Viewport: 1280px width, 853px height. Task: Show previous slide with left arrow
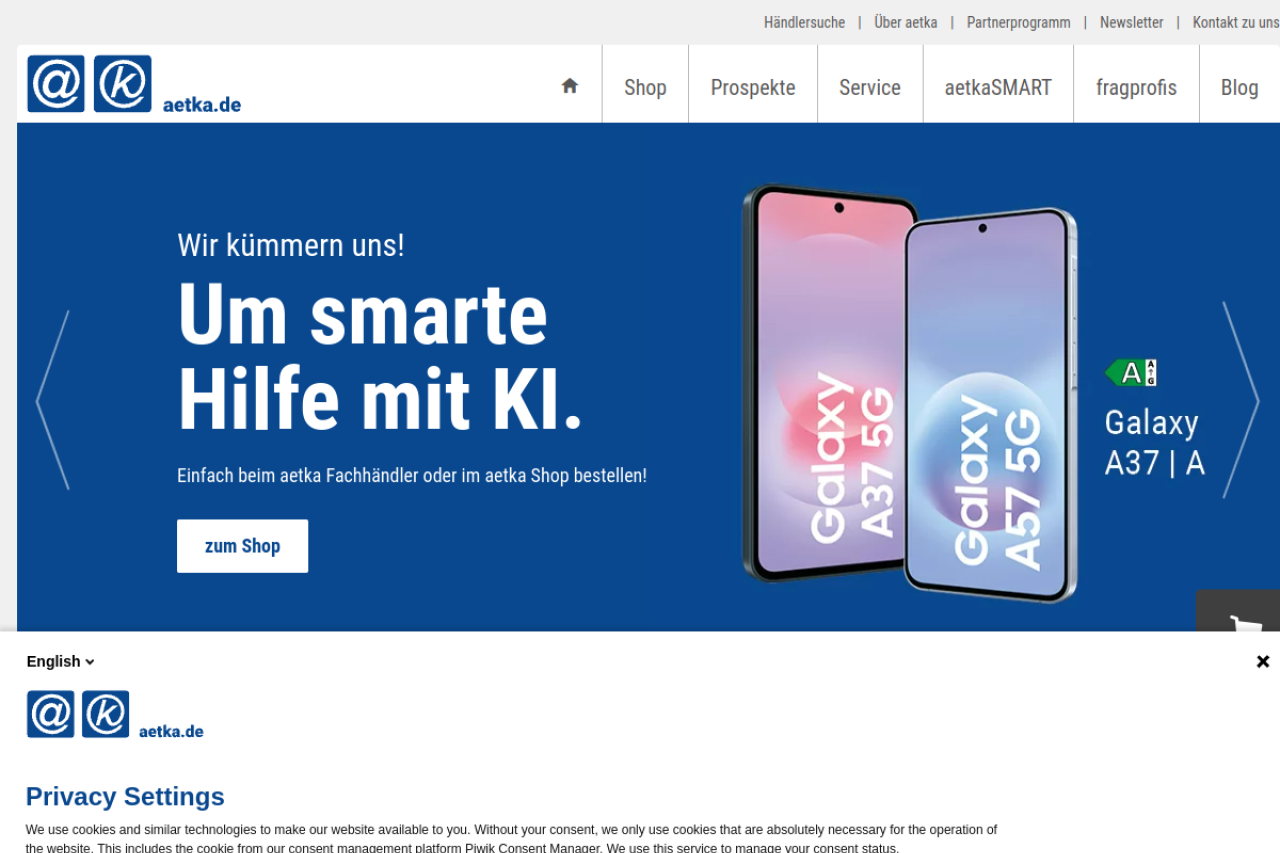(x=53, y=400)
